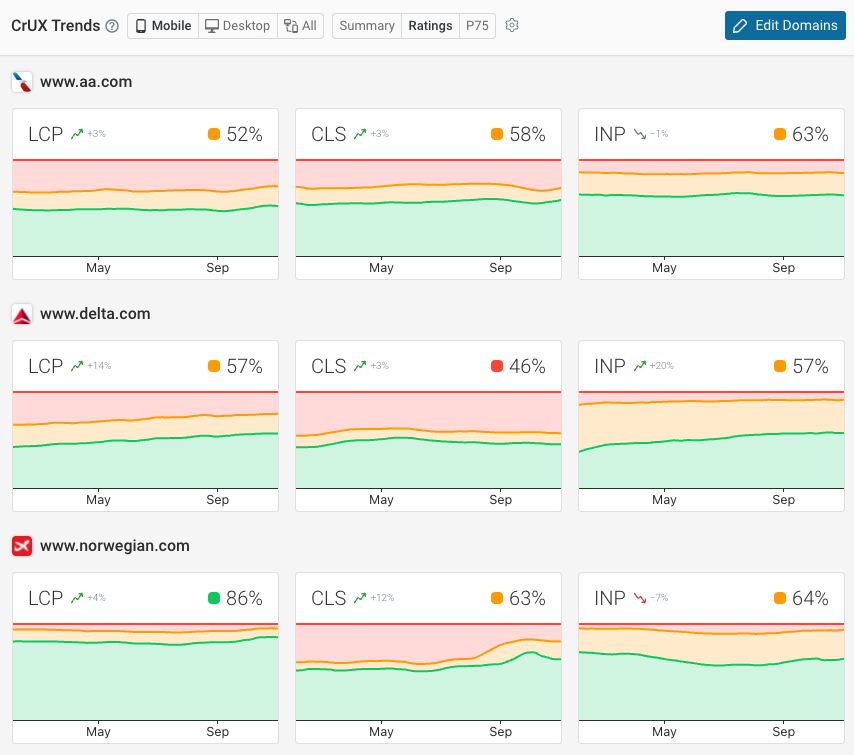Click the Edit Domains button
854x755 pixels.
[x=785, y=25]
